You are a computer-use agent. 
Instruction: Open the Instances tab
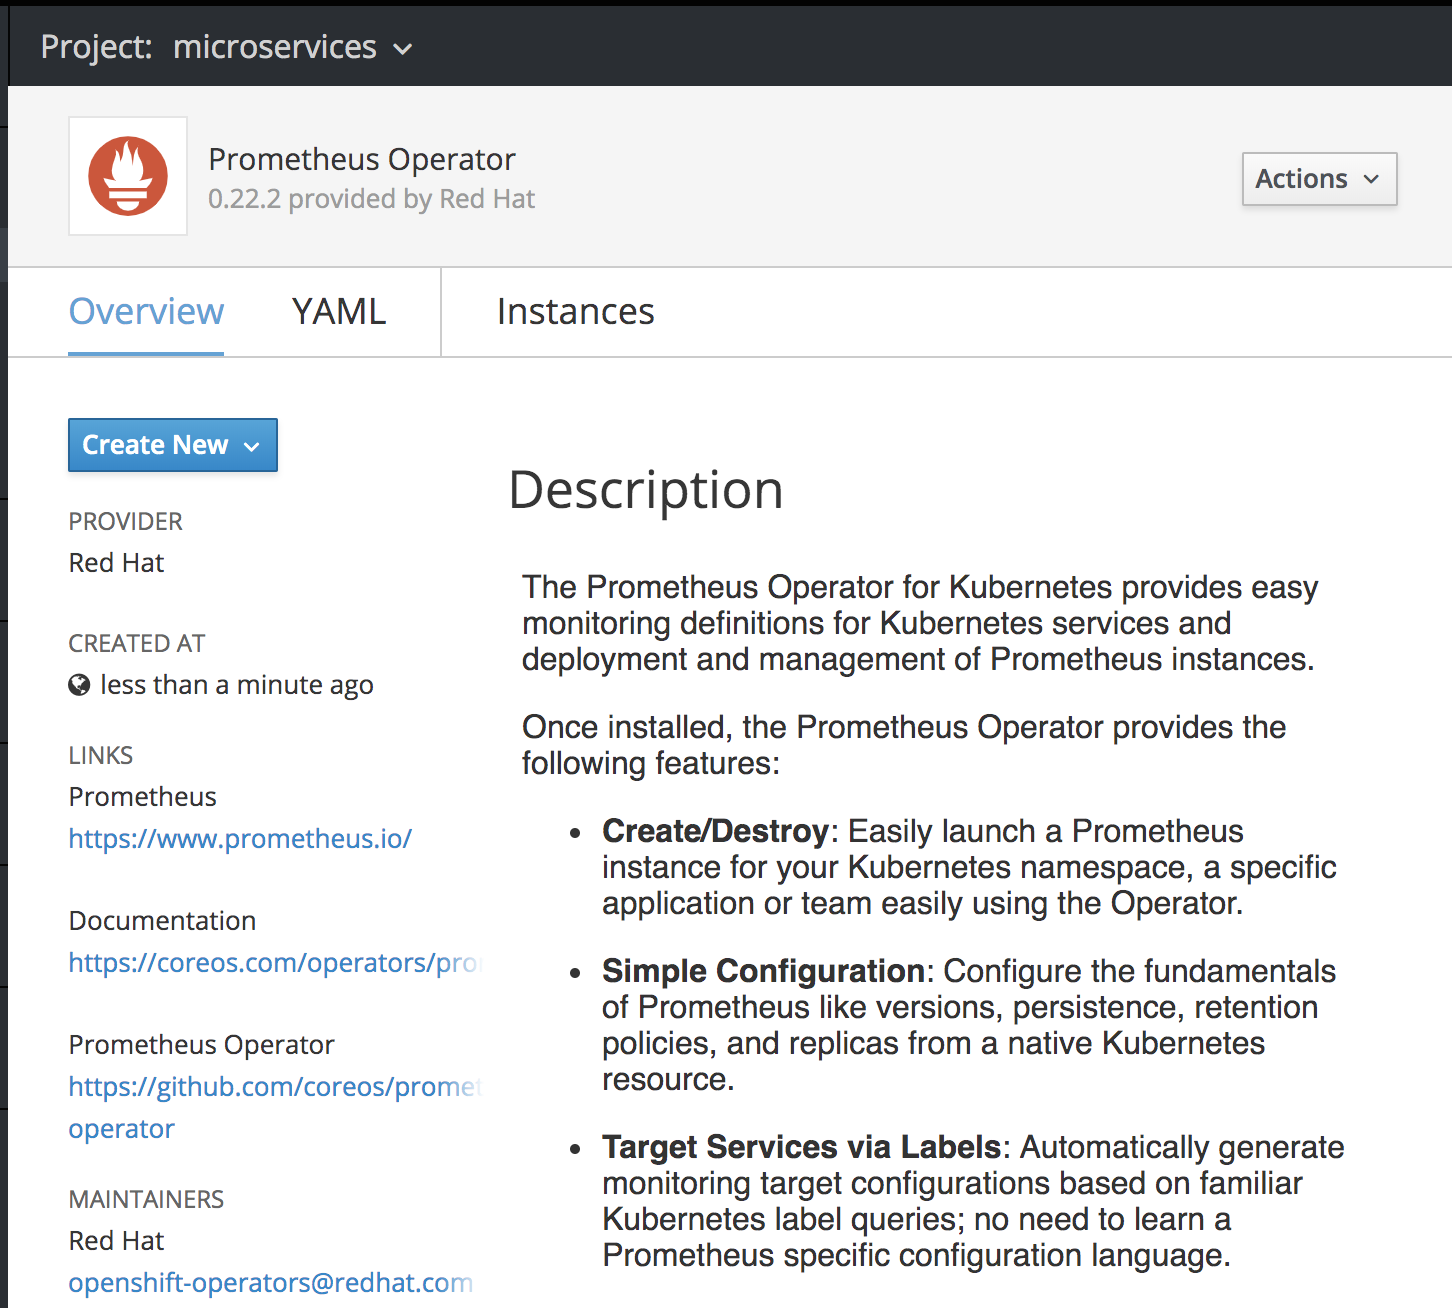click(575, 312)
